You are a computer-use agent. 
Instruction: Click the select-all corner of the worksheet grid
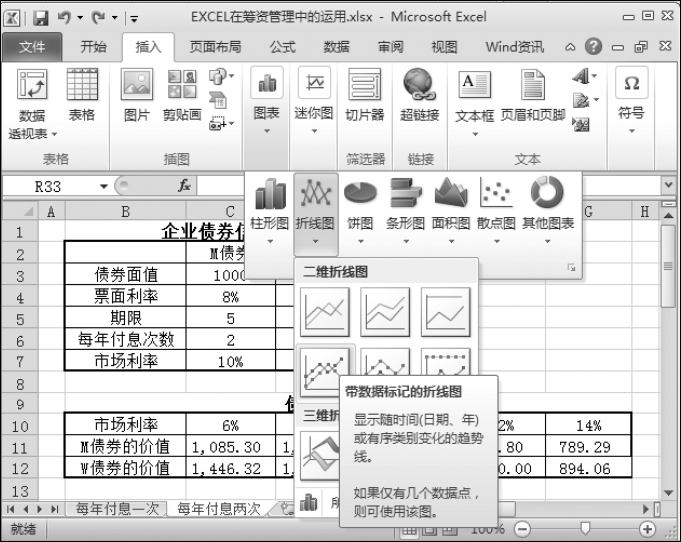click(x=20, y=211)
